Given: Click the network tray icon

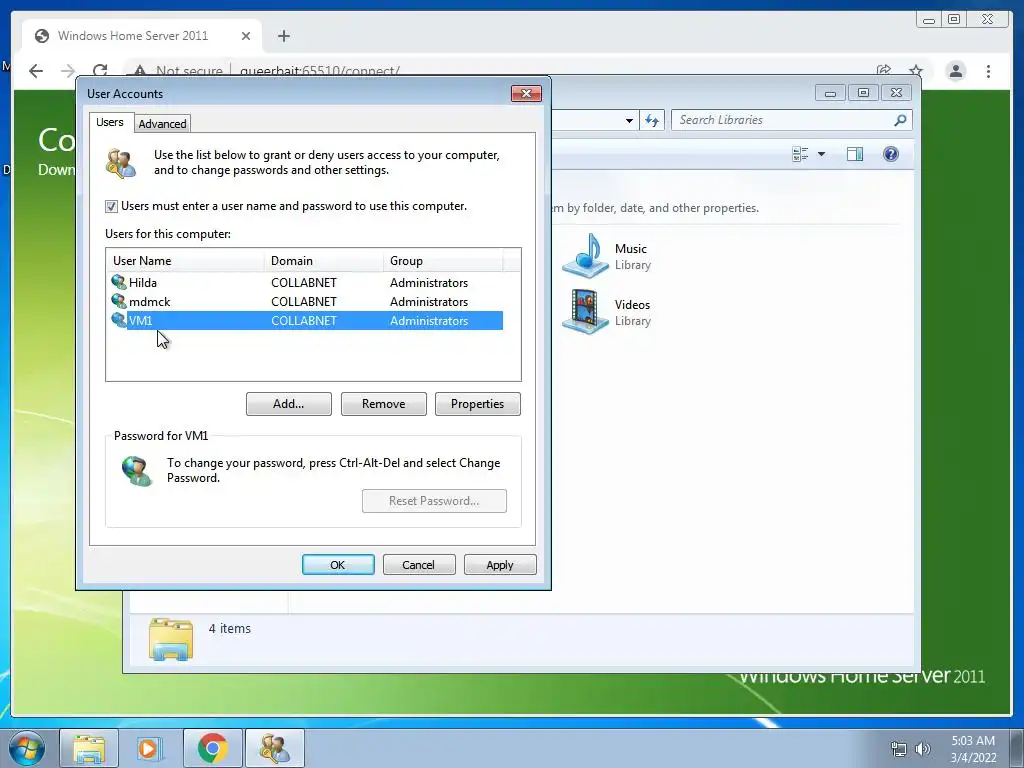Looking at the screenshot, I should click(899, 749).
